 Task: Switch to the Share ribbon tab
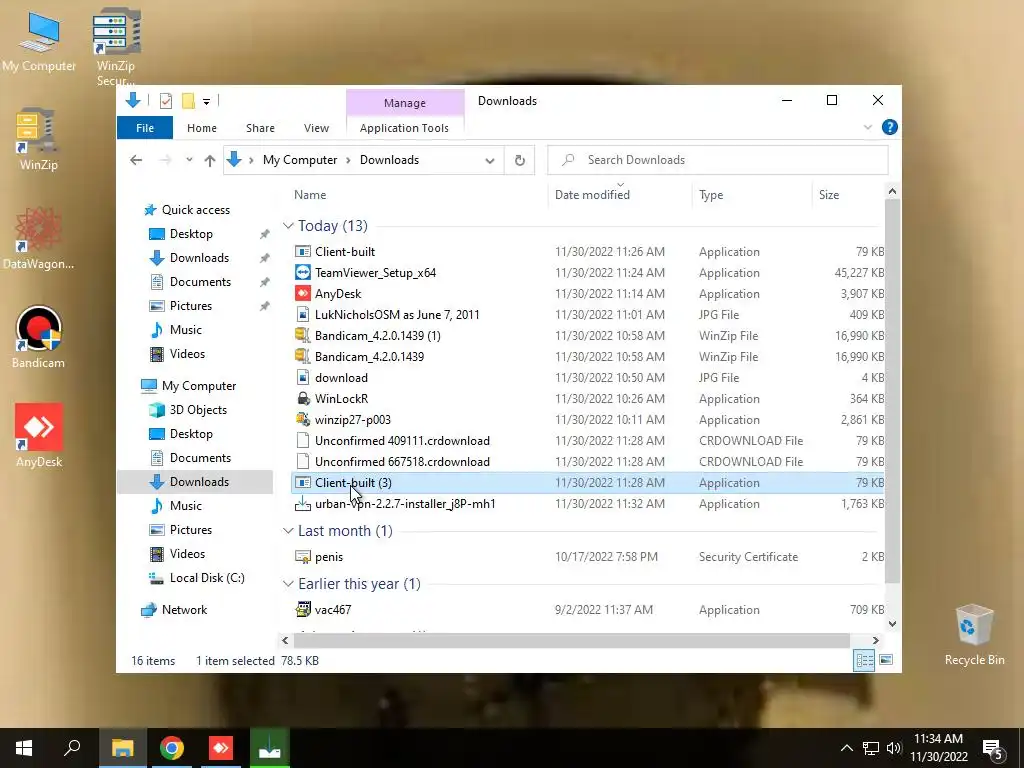coord(260,128)
